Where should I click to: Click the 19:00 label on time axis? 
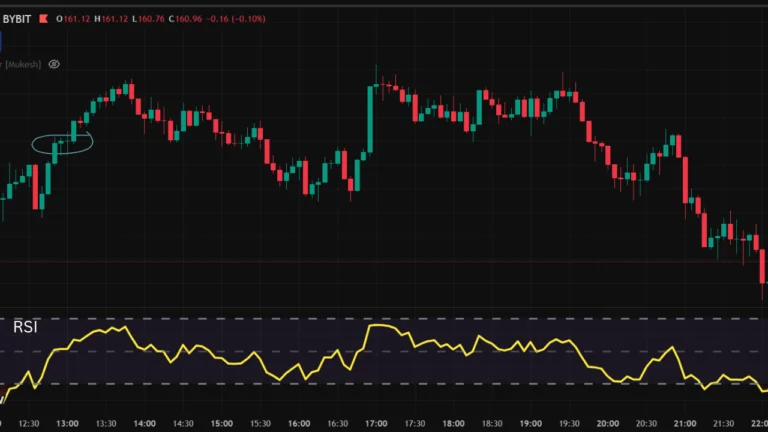point(530,423)
